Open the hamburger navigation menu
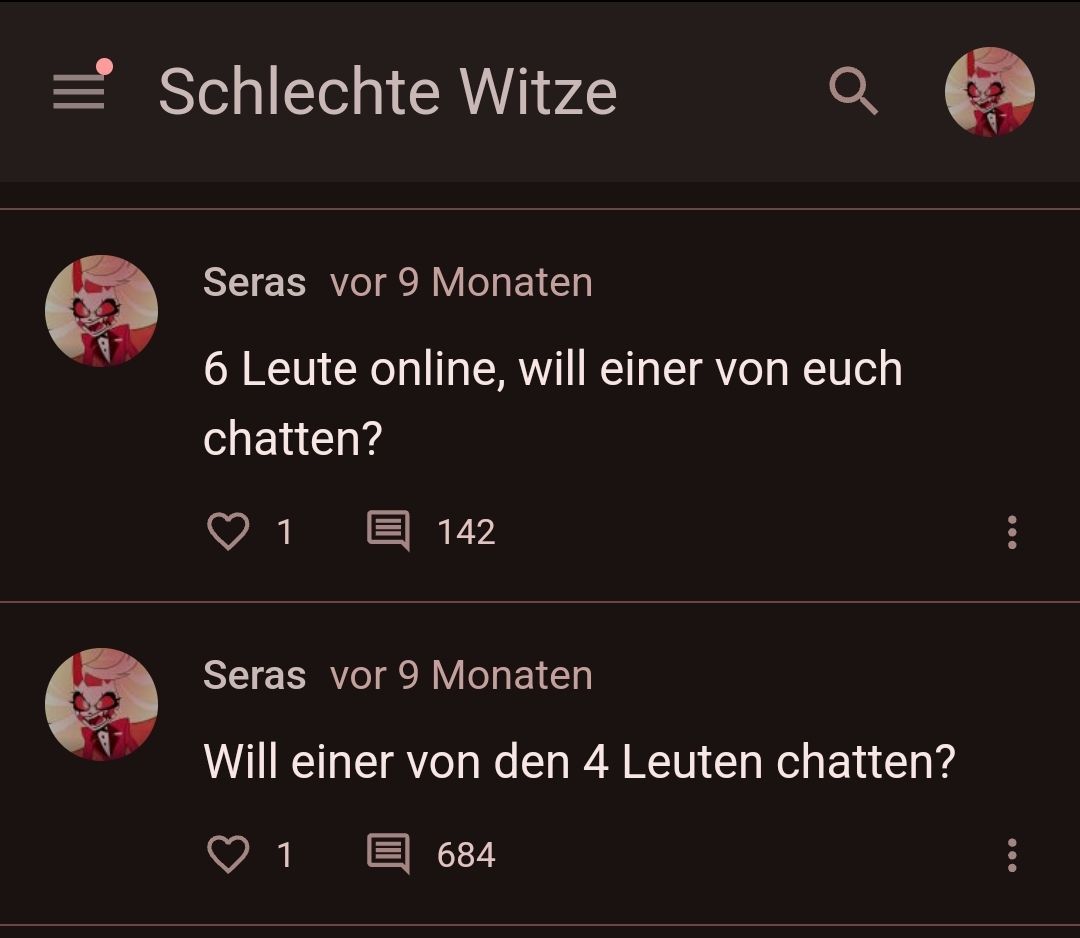The width and height of the screenshot is (1080, 938). 79,92
